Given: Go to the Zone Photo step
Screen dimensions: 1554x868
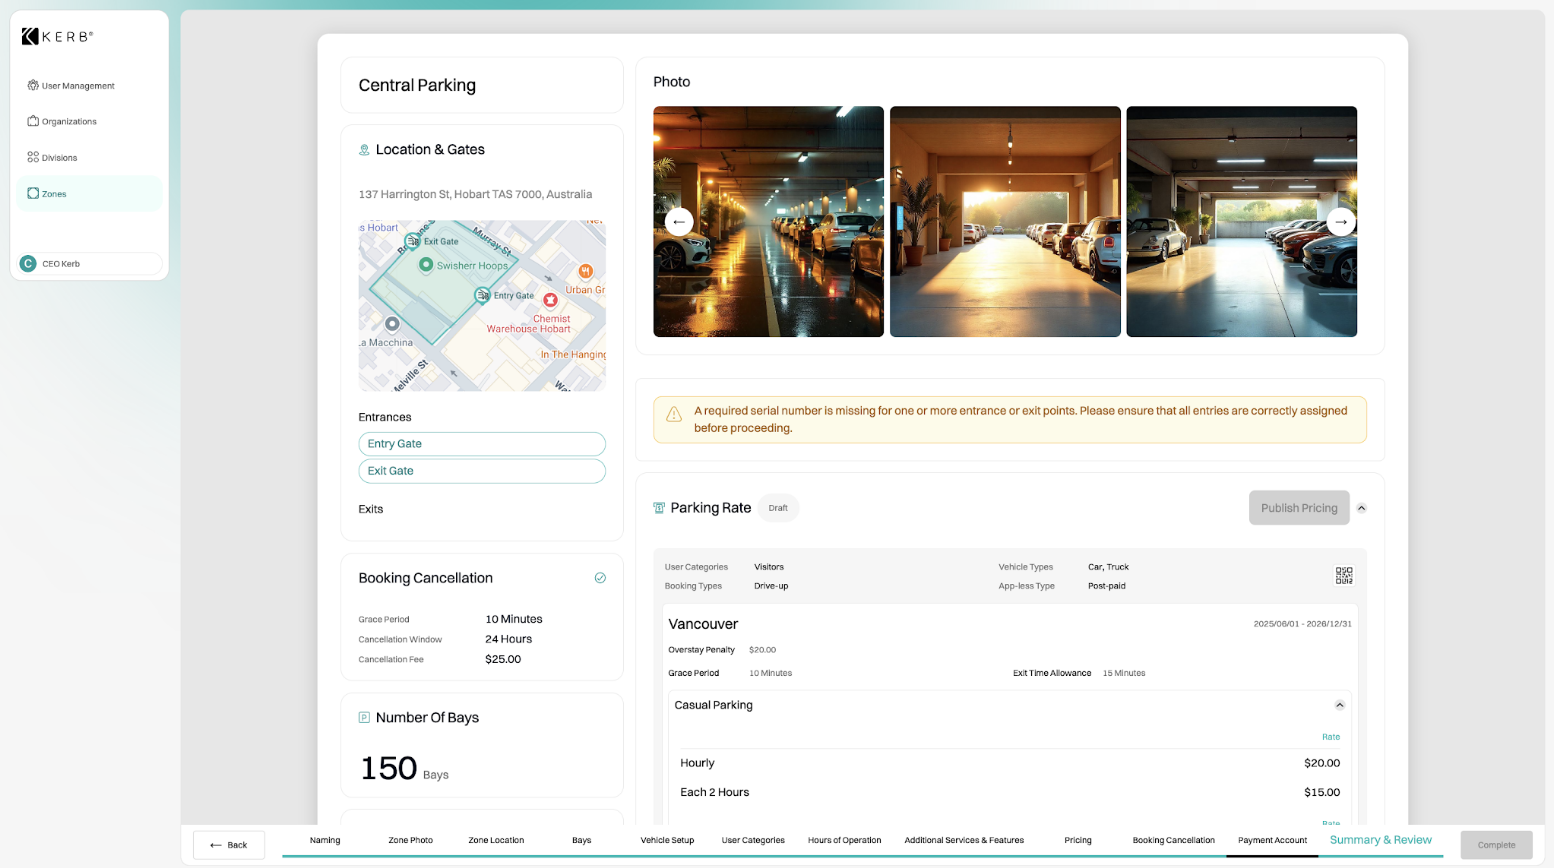Looking at the screenshot, I should [x=410, y=840].
